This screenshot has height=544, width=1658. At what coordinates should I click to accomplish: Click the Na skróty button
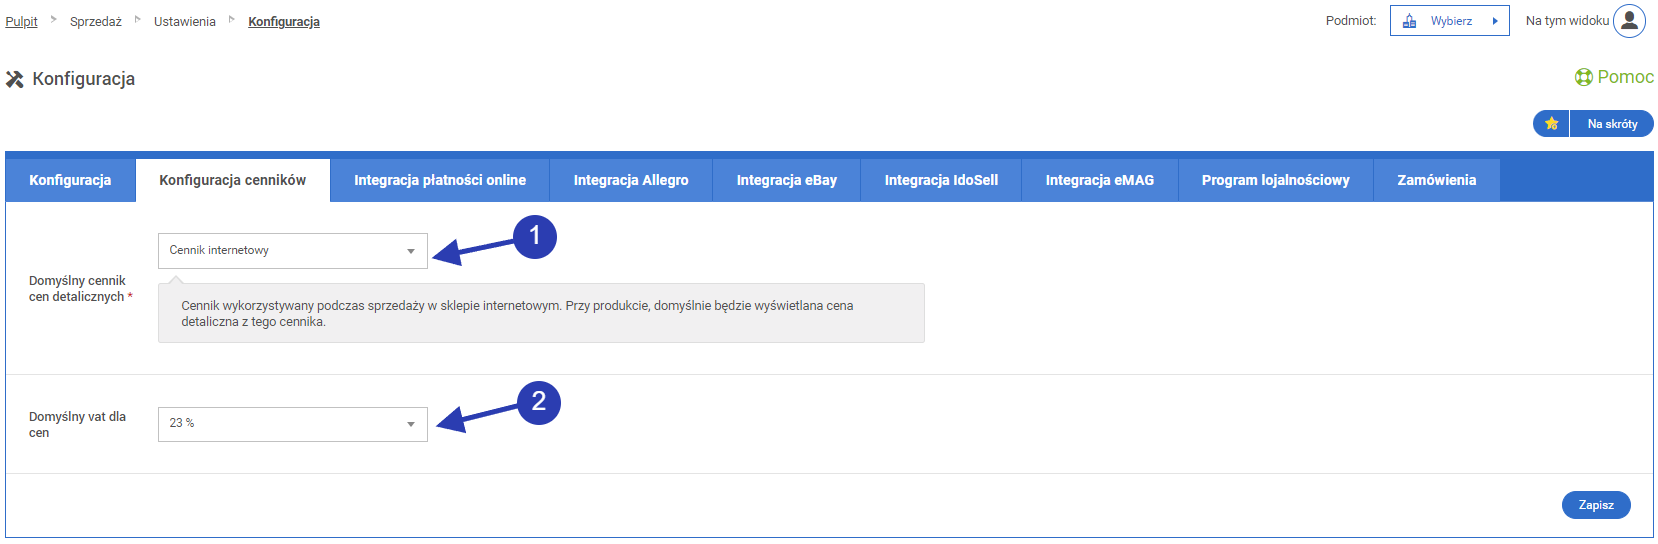click(x=1612, y=124)
